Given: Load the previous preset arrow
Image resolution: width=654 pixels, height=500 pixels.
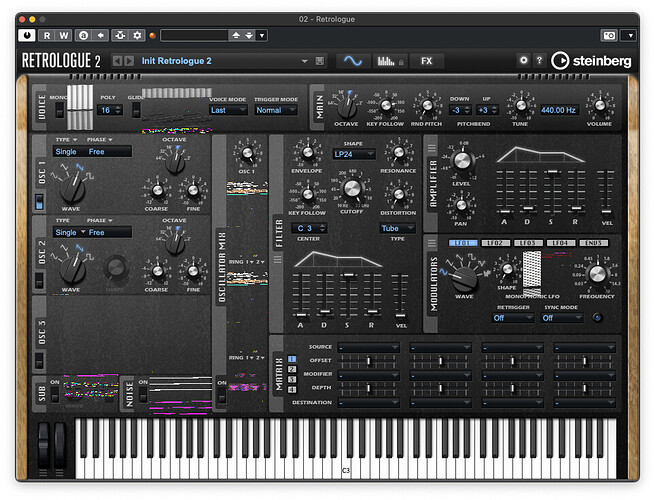Looking at the screenshot, I should pyautogui.click(x=118, y=61).
